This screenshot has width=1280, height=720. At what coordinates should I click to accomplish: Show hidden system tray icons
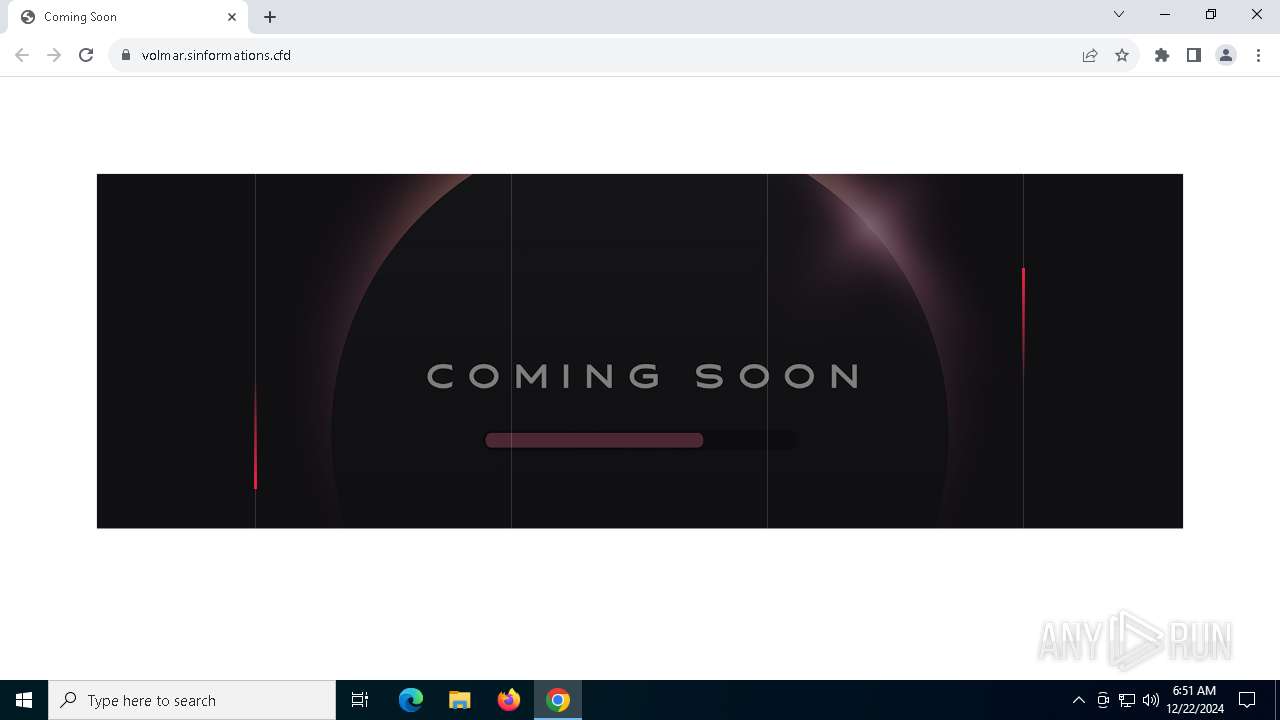point(1078,700)
